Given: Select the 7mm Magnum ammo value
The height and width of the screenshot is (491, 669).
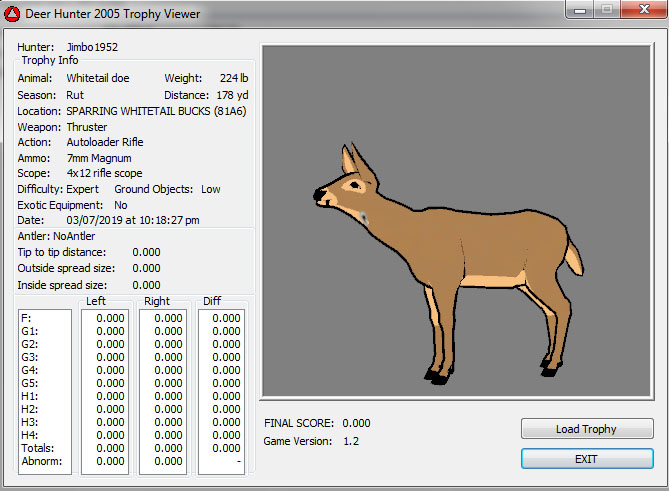Looking at the screenshot, I should (98, 158).
